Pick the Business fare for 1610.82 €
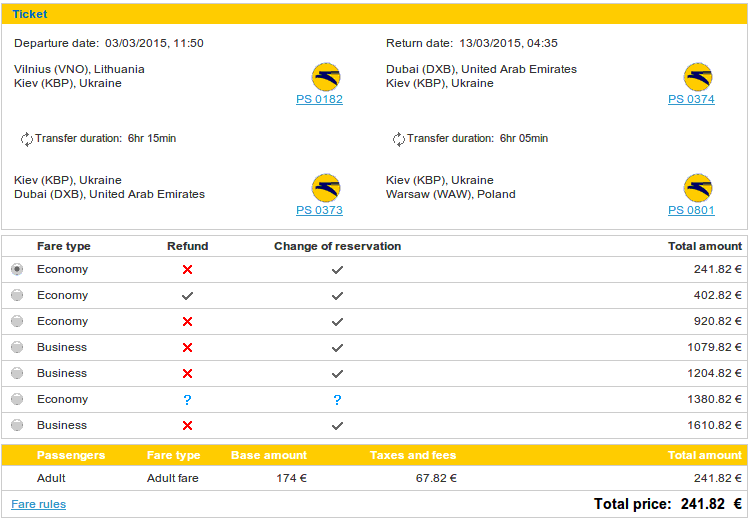 [17, 425]
